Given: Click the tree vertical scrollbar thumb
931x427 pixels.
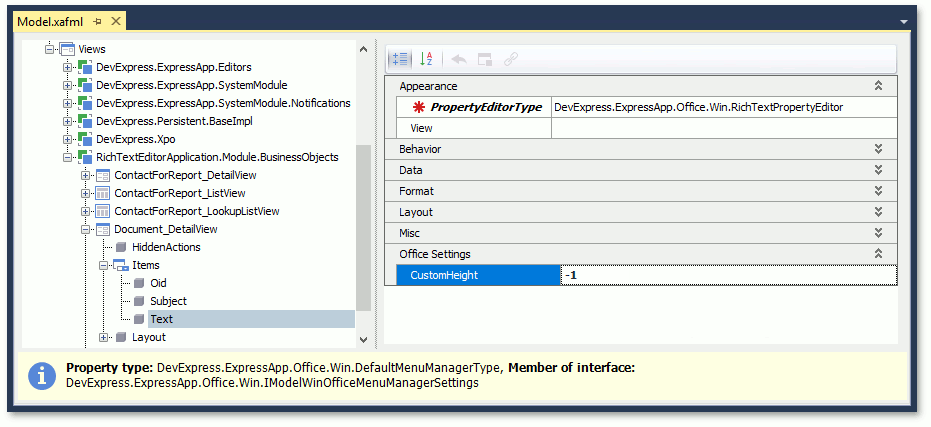Looking at the screenshot, I should point(363,227).
